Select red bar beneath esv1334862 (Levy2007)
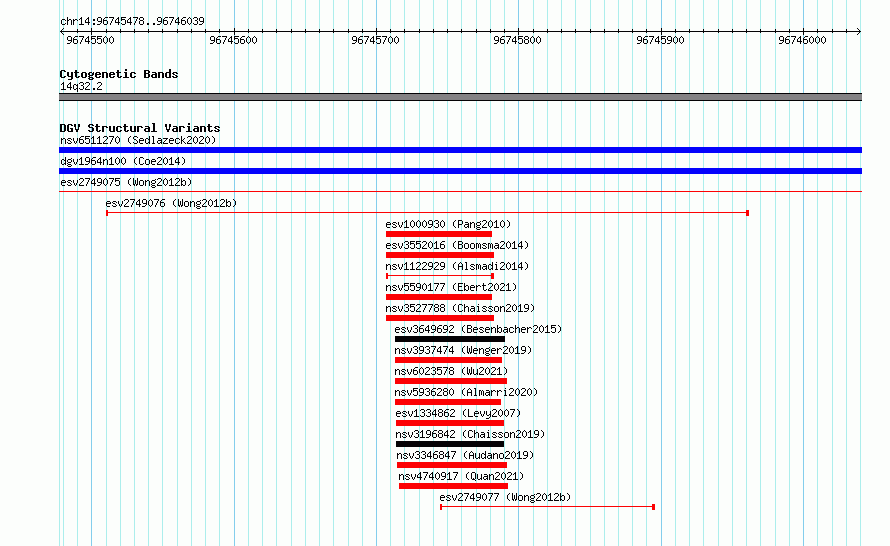890x546 pixels. point(450,423)
